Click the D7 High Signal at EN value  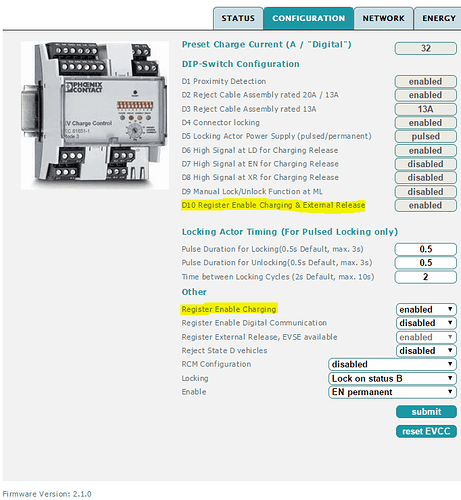point(426,164)
